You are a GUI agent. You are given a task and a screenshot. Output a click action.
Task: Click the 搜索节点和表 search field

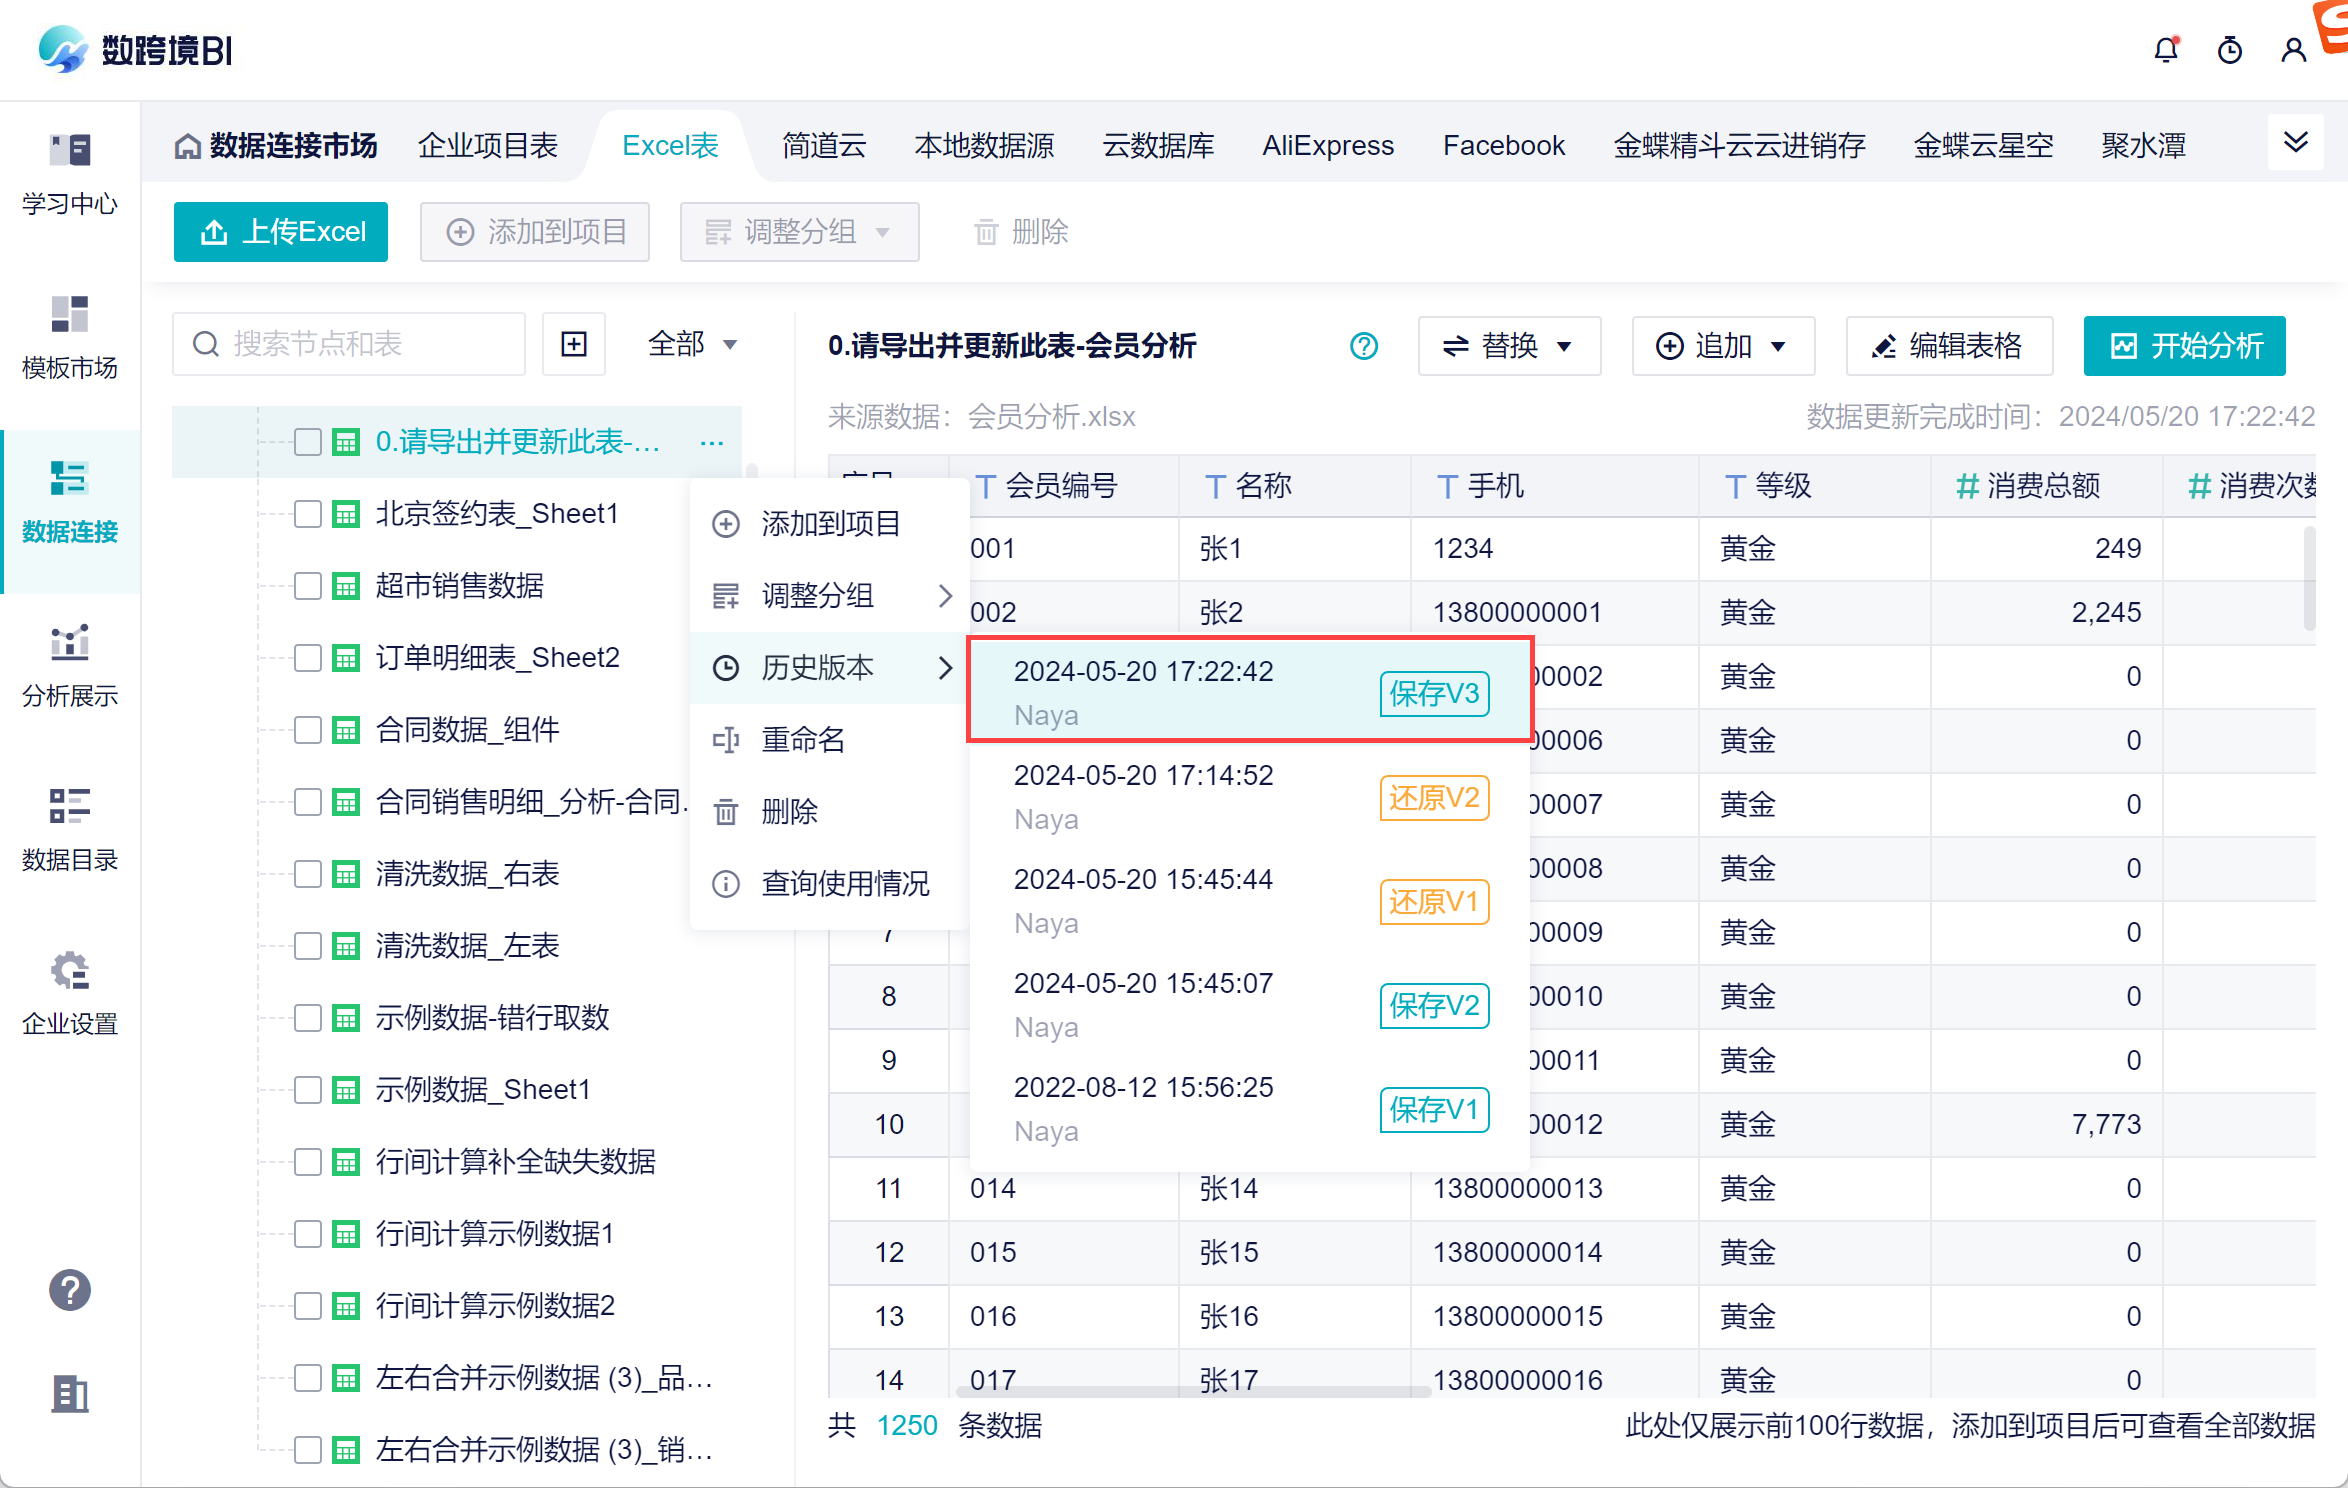point(350,344)
